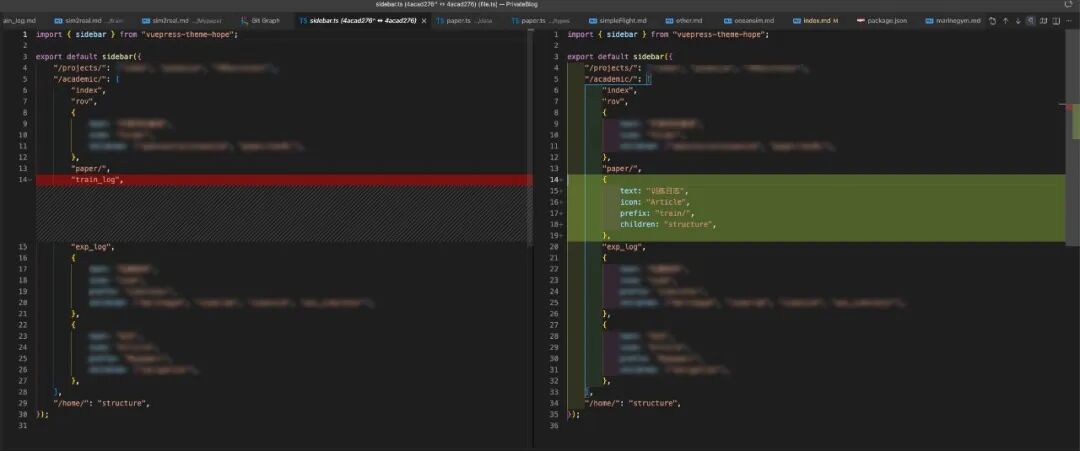Go to previous change with up arrow
Image resolution: width=1080 pixels, height=451 pixels.
pos(1006,20)
